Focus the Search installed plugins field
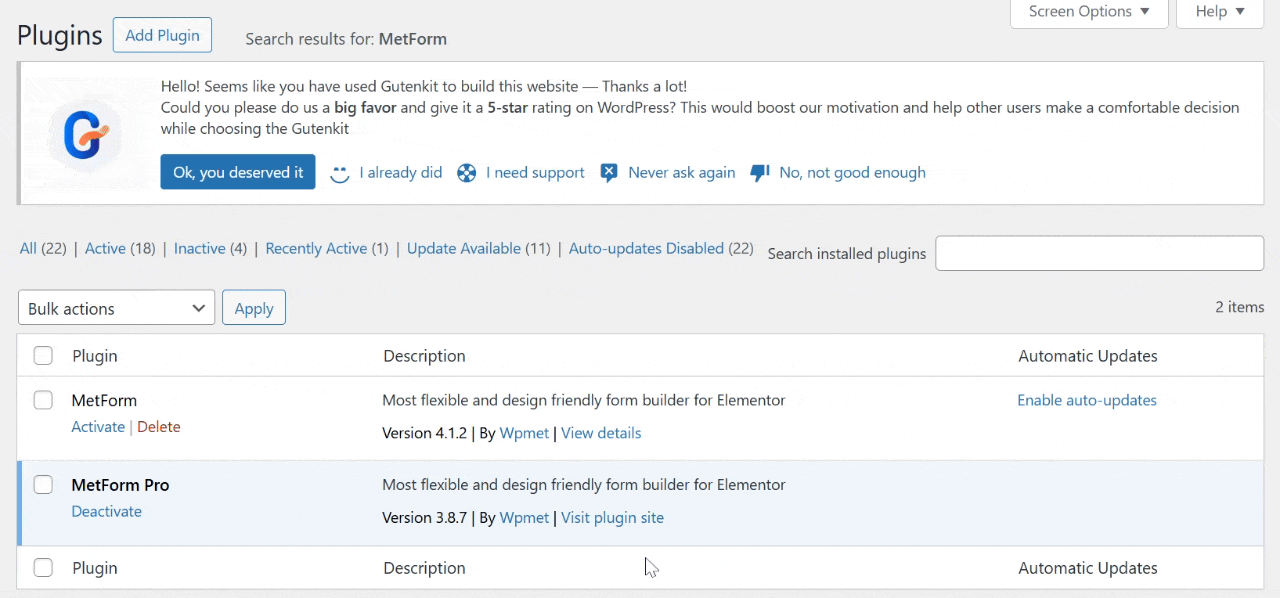Viewport: 1280px width, 598px height. [x=1099, y=253]
